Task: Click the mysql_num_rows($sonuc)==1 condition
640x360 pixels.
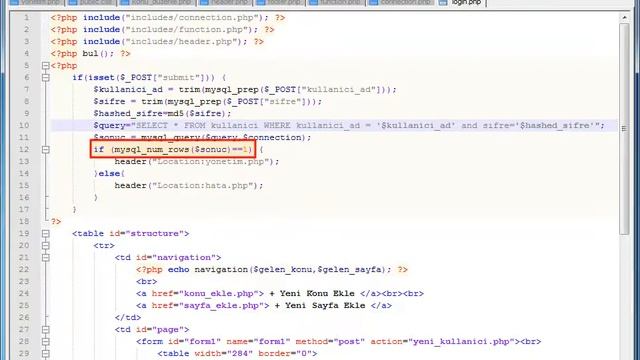Action: pos(182,149)
